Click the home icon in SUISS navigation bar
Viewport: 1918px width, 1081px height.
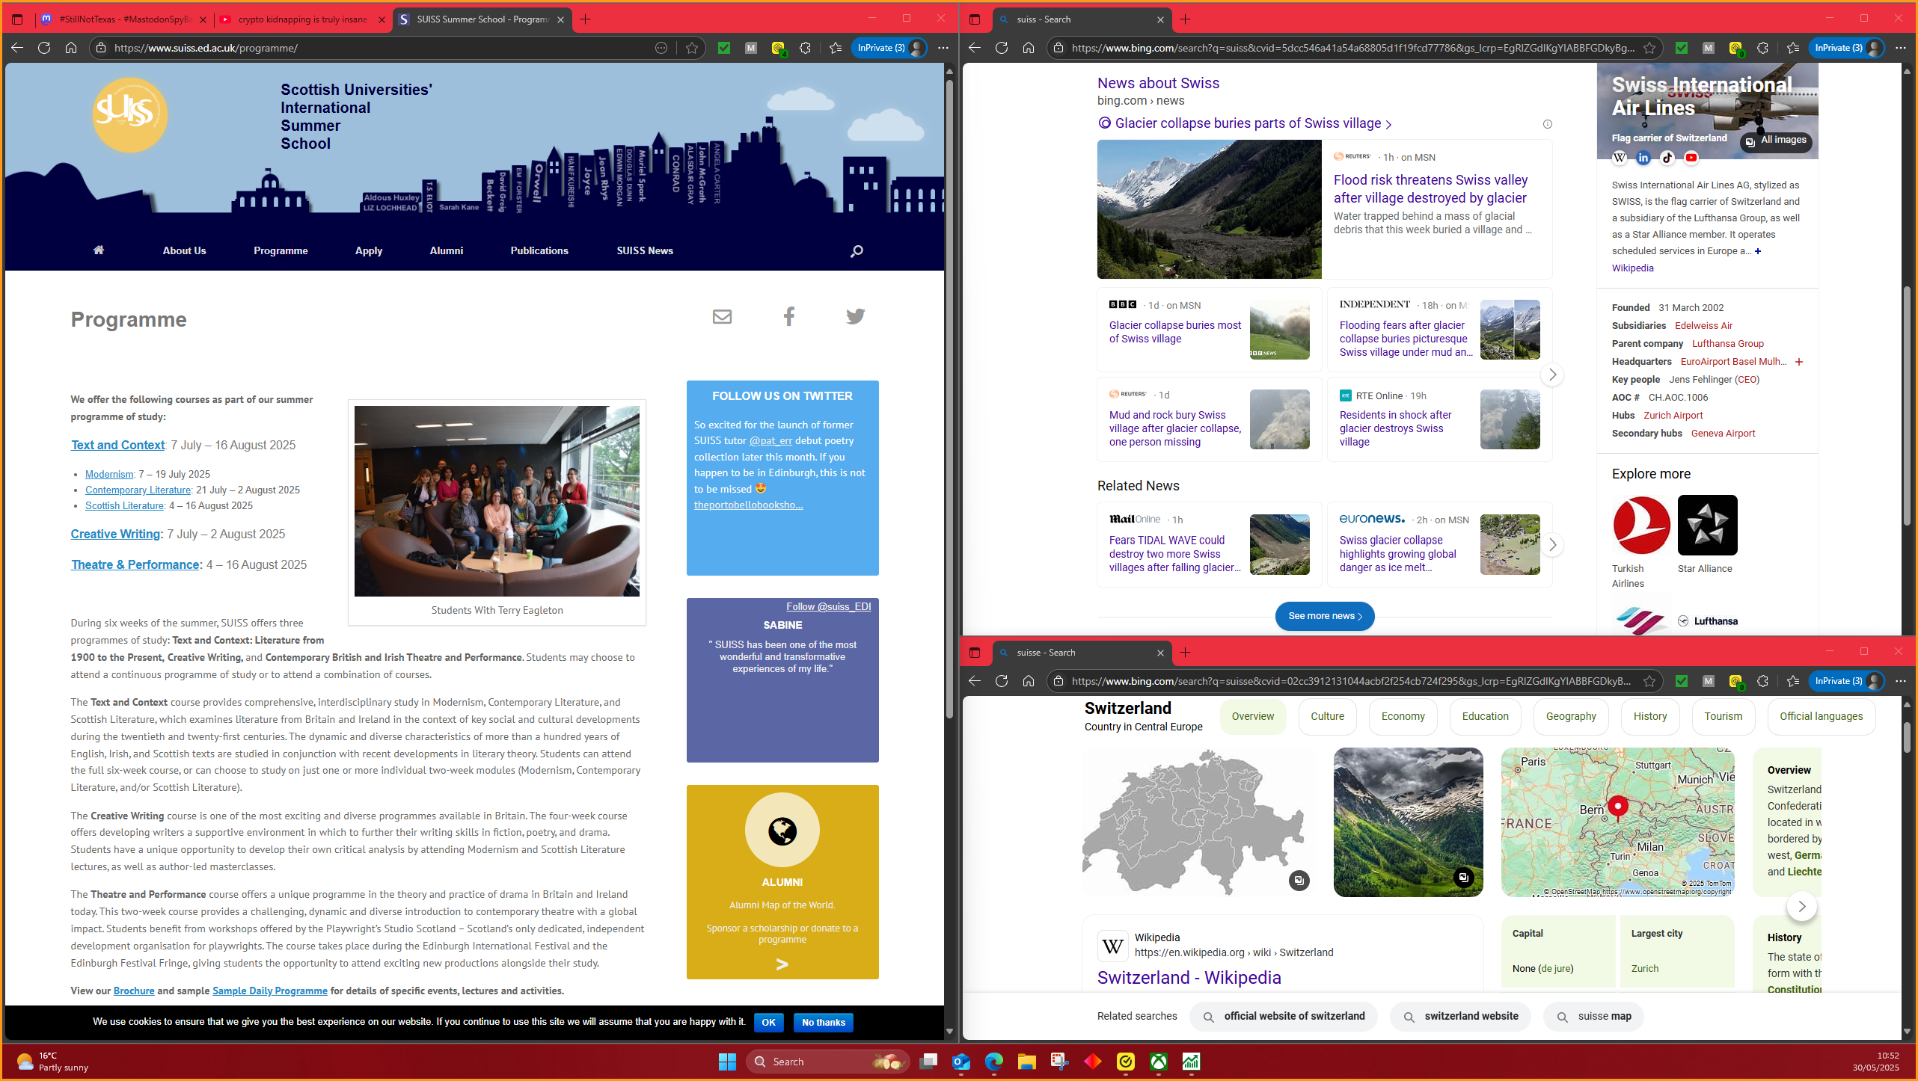coord(99,250)
